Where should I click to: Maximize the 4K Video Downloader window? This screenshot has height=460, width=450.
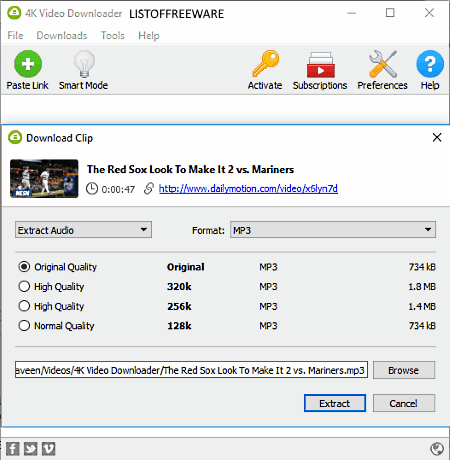tap(390, 13)
